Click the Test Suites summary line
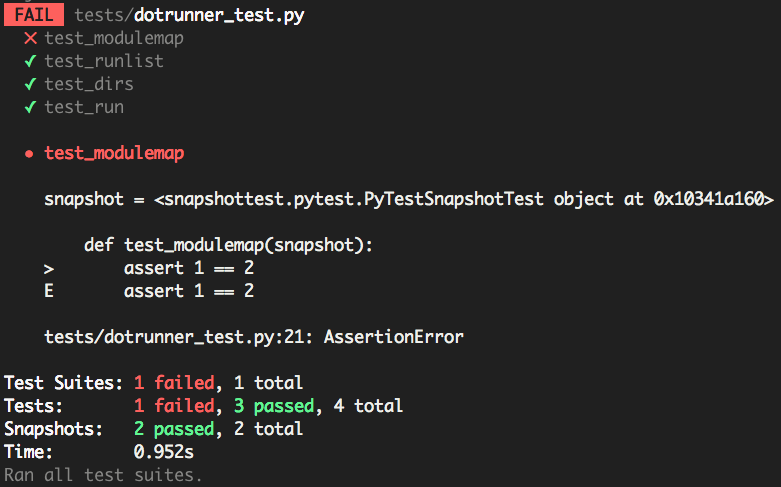781x487 pixels. click(153, 382)
